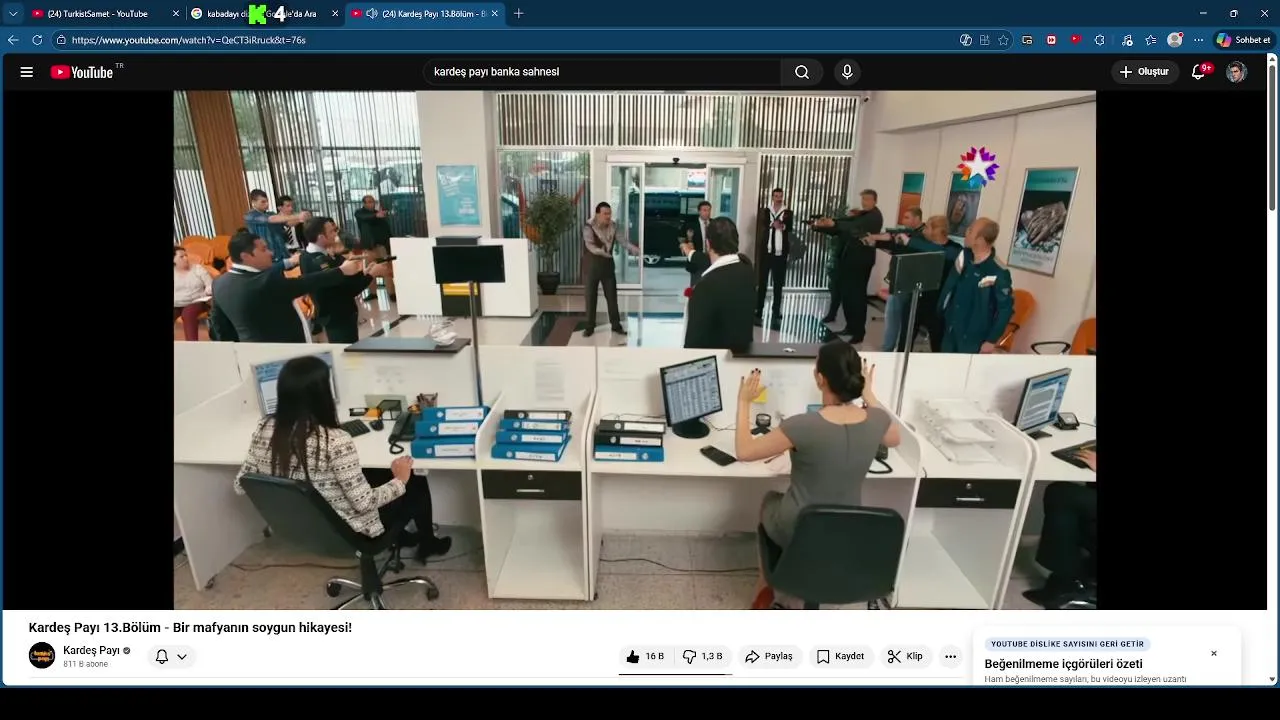1280x720 pixels.
Task: Open browser profile avatar
Action: 1175,40
